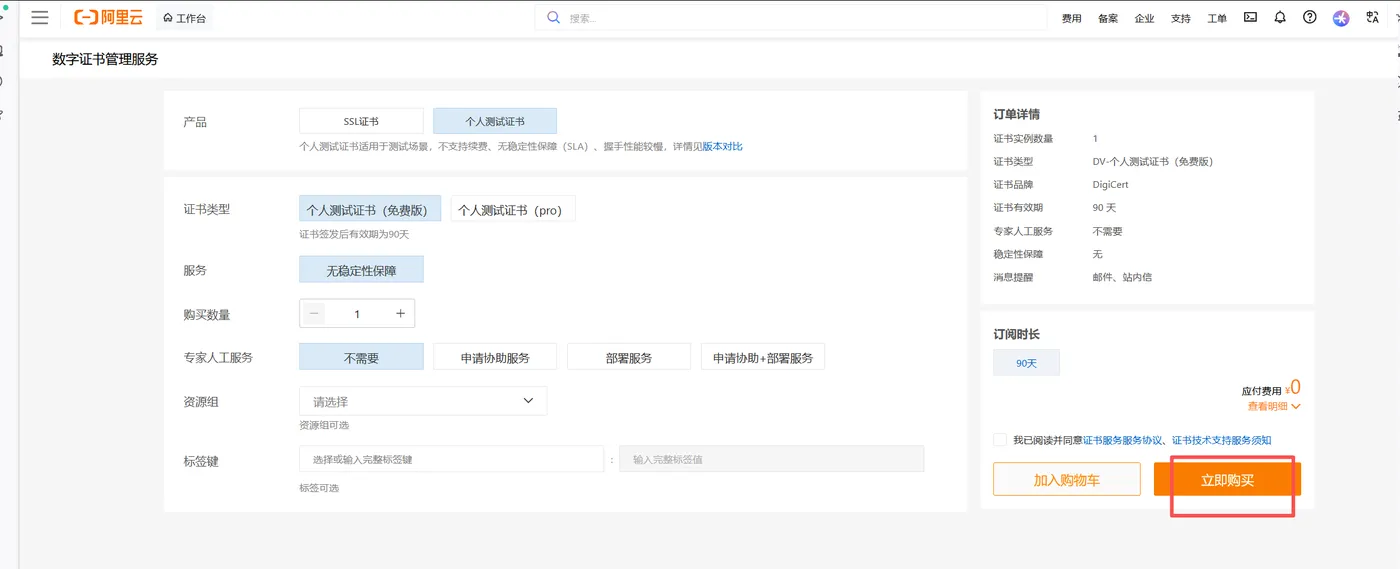Select 不需要 for expert service
Image resolution: width=1400 pixels, height=569 pixels.
361,357
